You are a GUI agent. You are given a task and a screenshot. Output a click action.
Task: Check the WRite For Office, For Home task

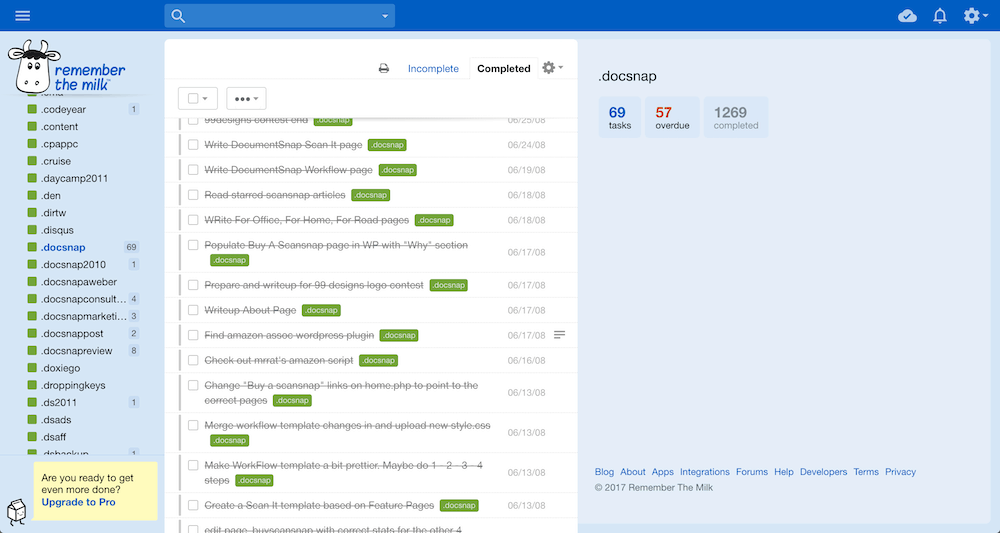(x=193, y=220)
